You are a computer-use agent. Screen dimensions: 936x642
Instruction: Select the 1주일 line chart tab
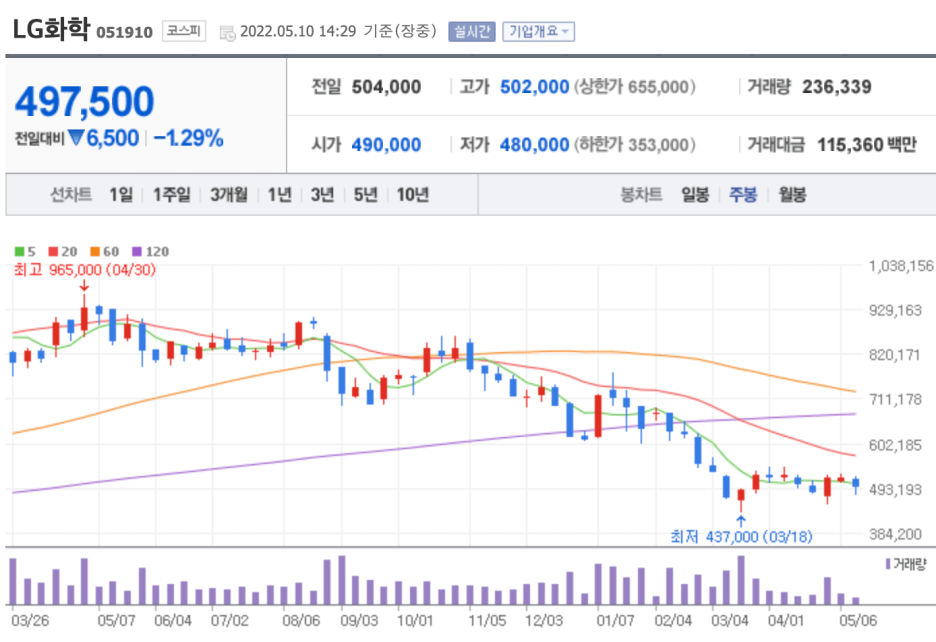point(171,194)
